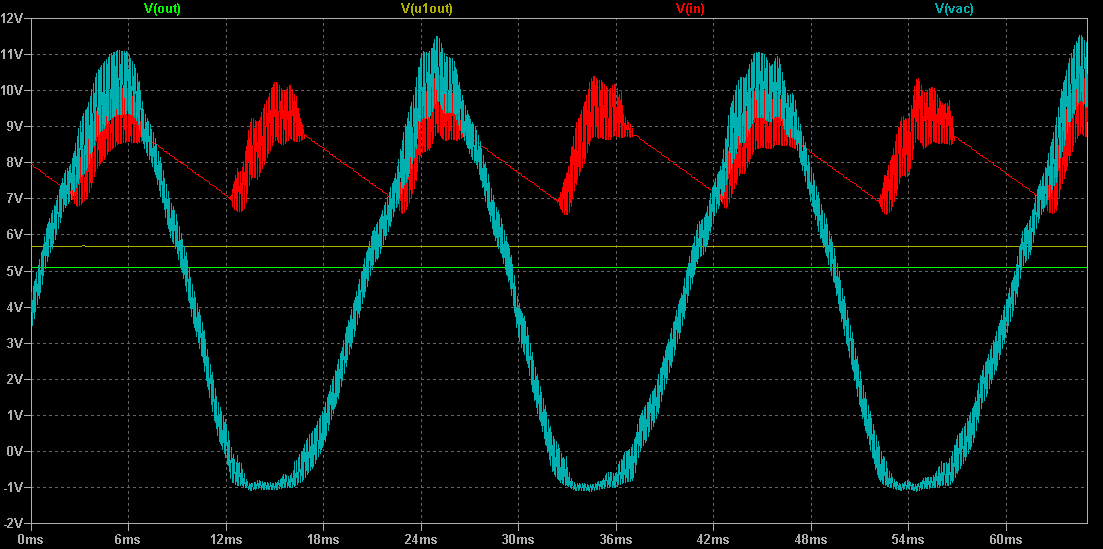Click the 6V vertical axis label
Image resolution: width=1103 pixels, height=549 pixels.
pos(16,234)
